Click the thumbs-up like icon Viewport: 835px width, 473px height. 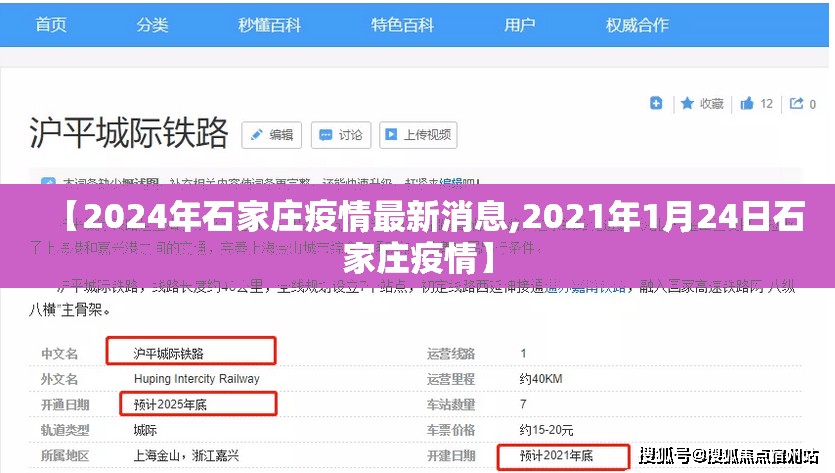coord(747,103)
